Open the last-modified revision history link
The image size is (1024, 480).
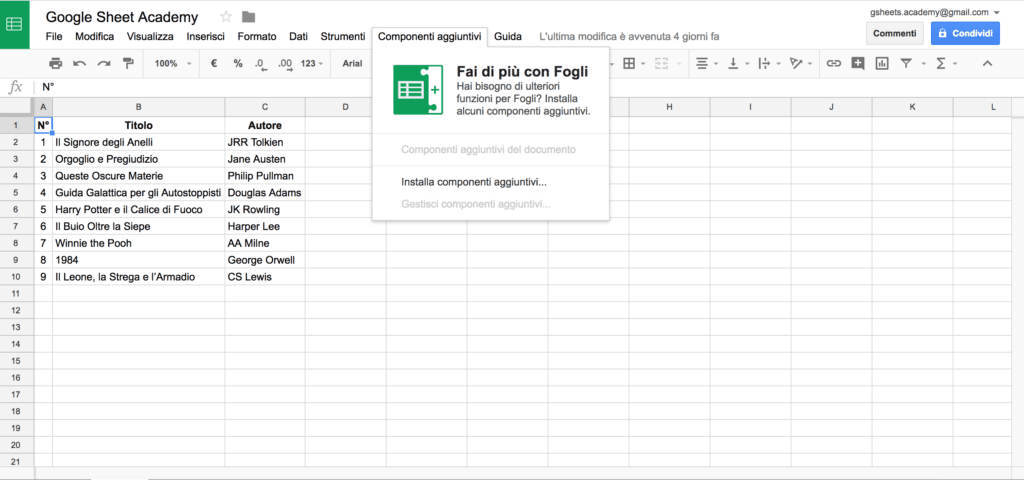tap(630, 37)
